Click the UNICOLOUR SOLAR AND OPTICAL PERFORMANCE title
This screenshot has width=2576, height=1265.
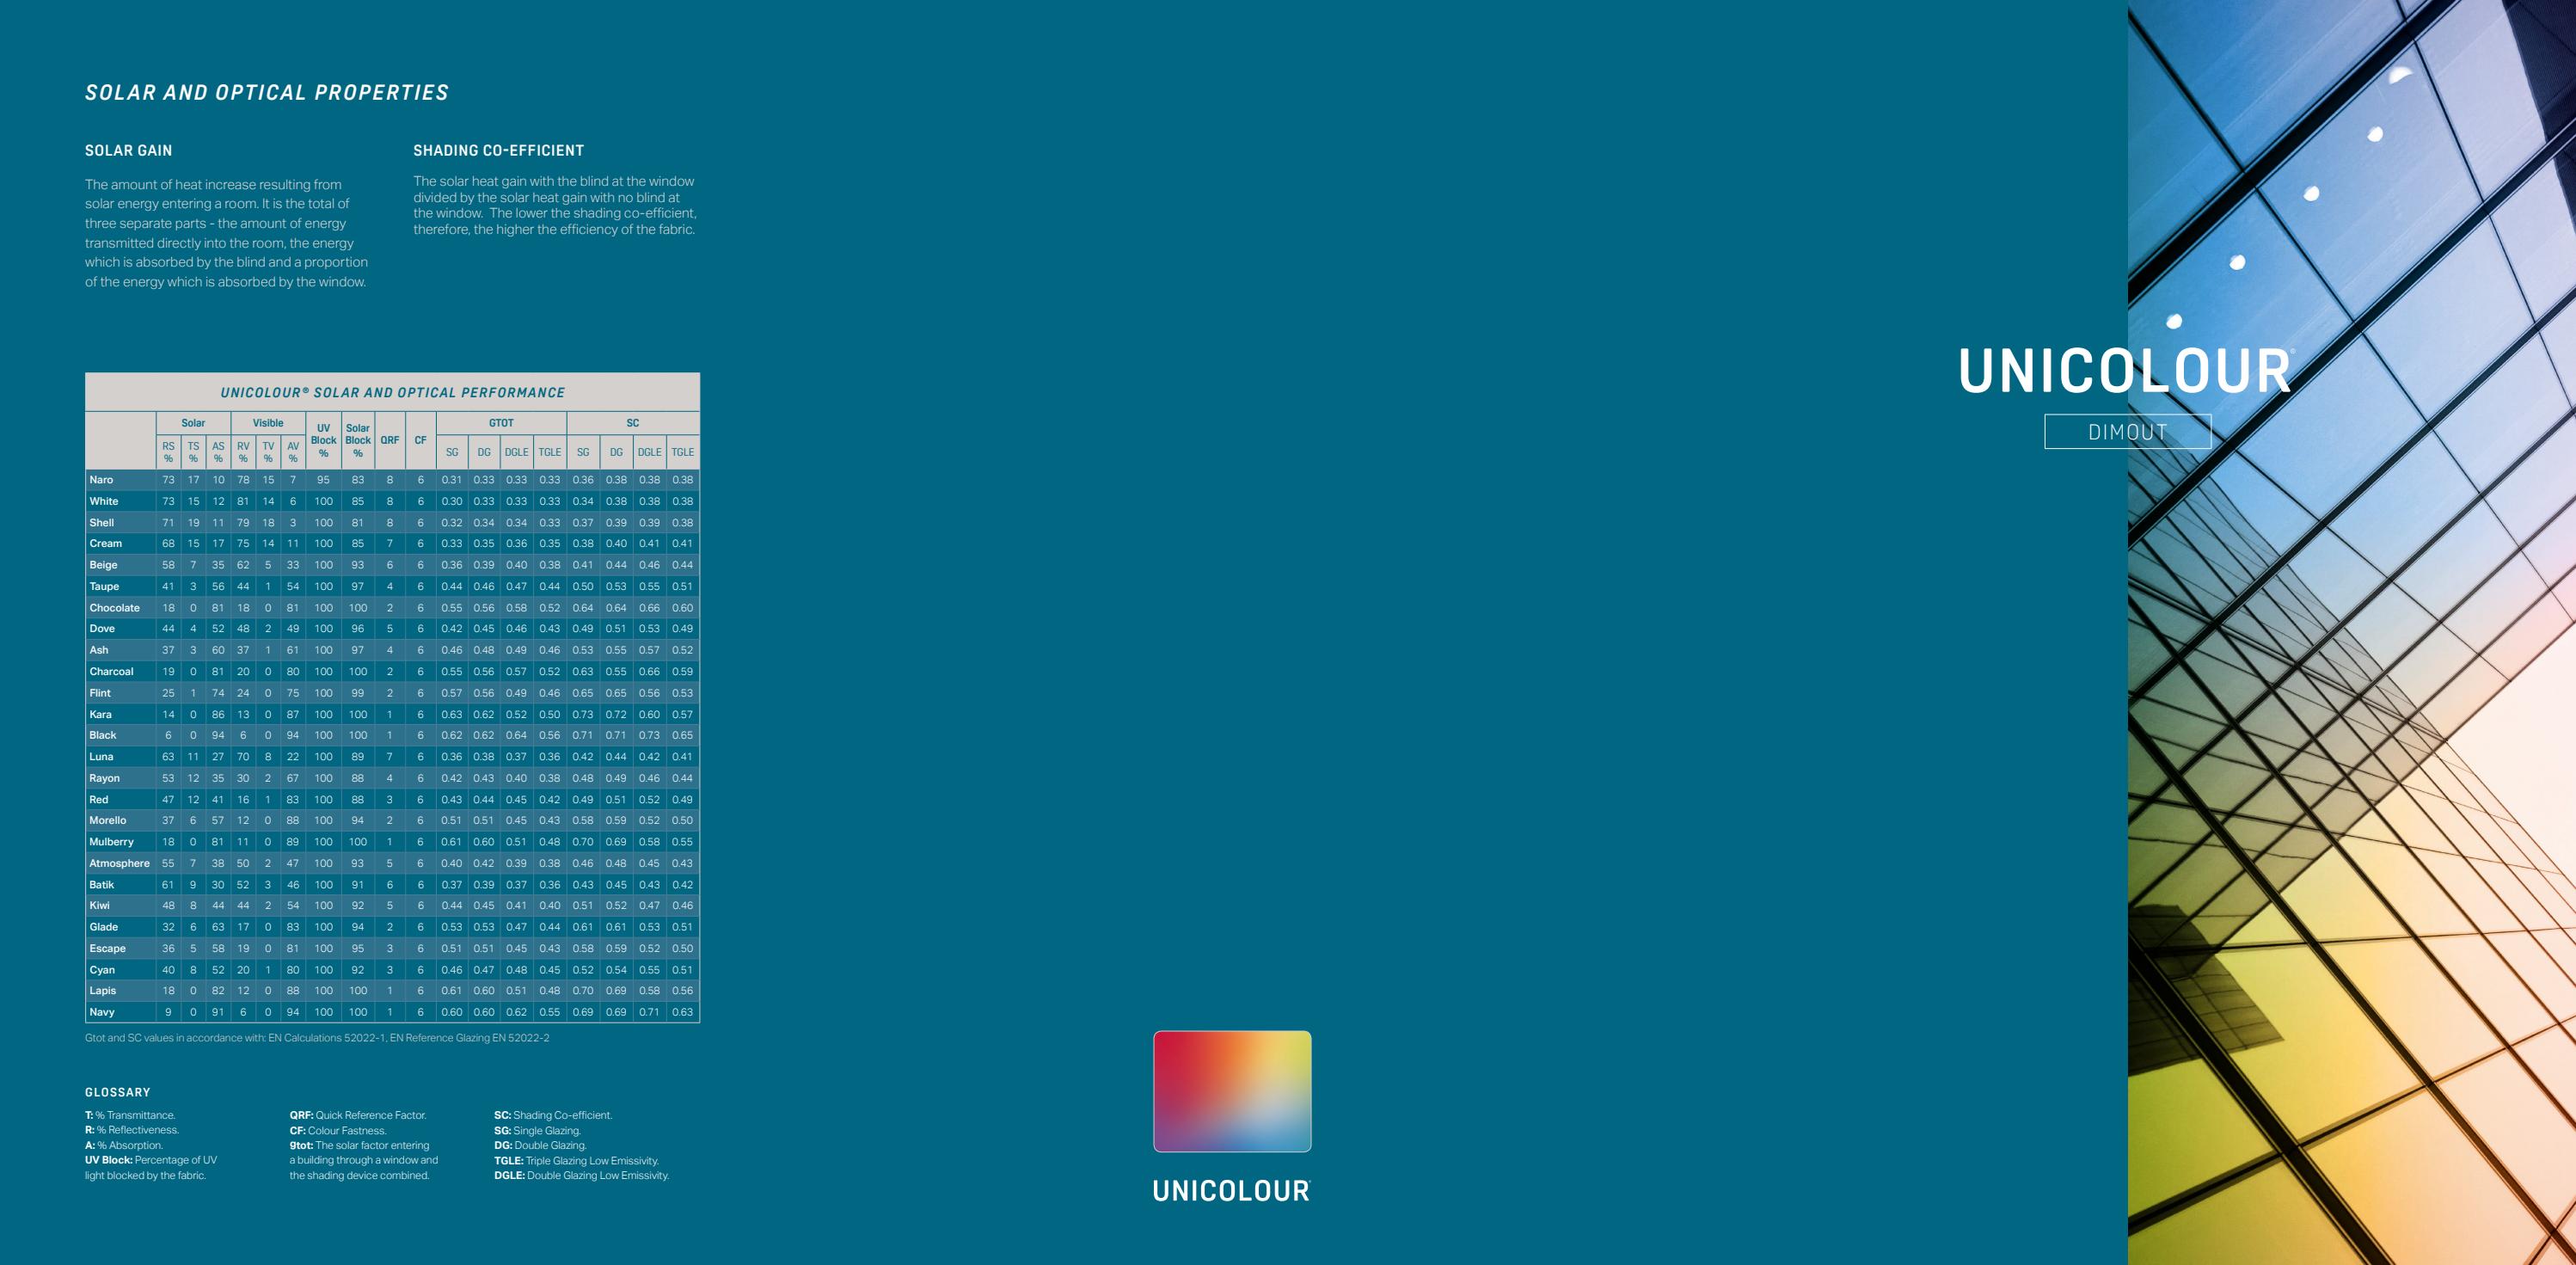[x=392, y=392]
